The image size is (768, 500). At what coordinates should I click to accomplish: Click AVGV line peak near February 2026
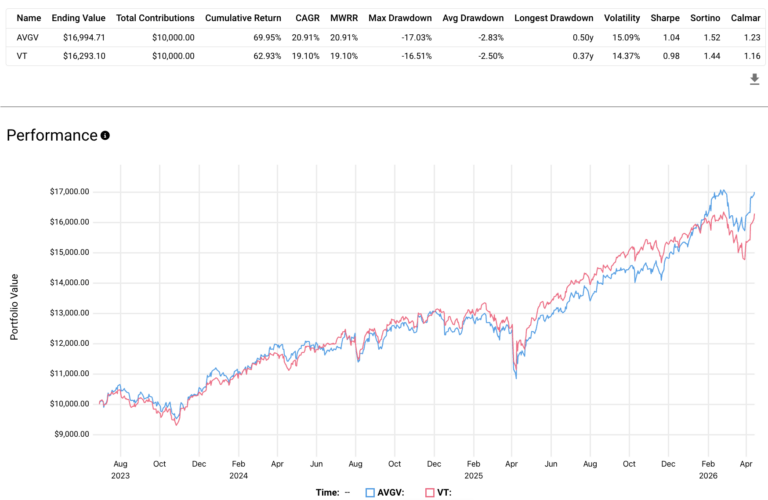pyautogui.click(x=722, y=190)
